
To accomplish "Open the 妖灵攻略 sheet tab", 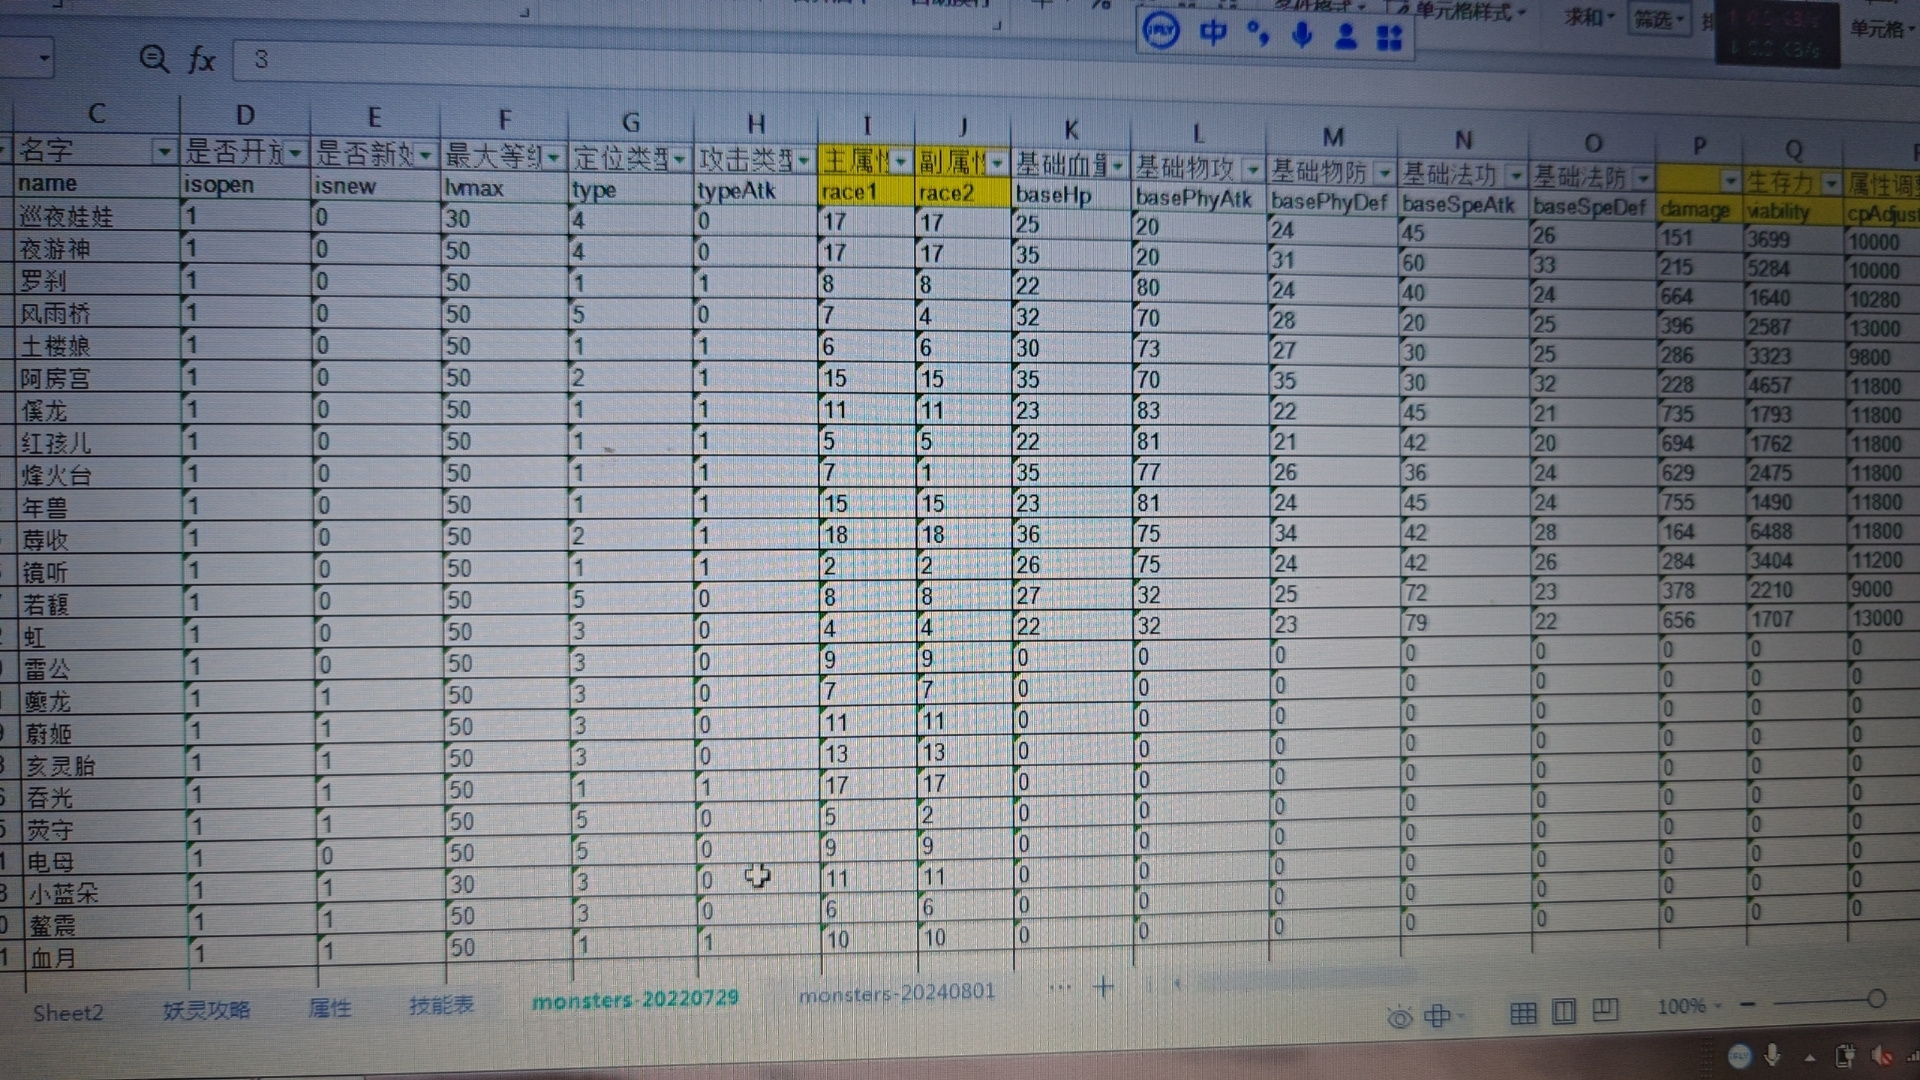I will click(x=207, y=1010).
